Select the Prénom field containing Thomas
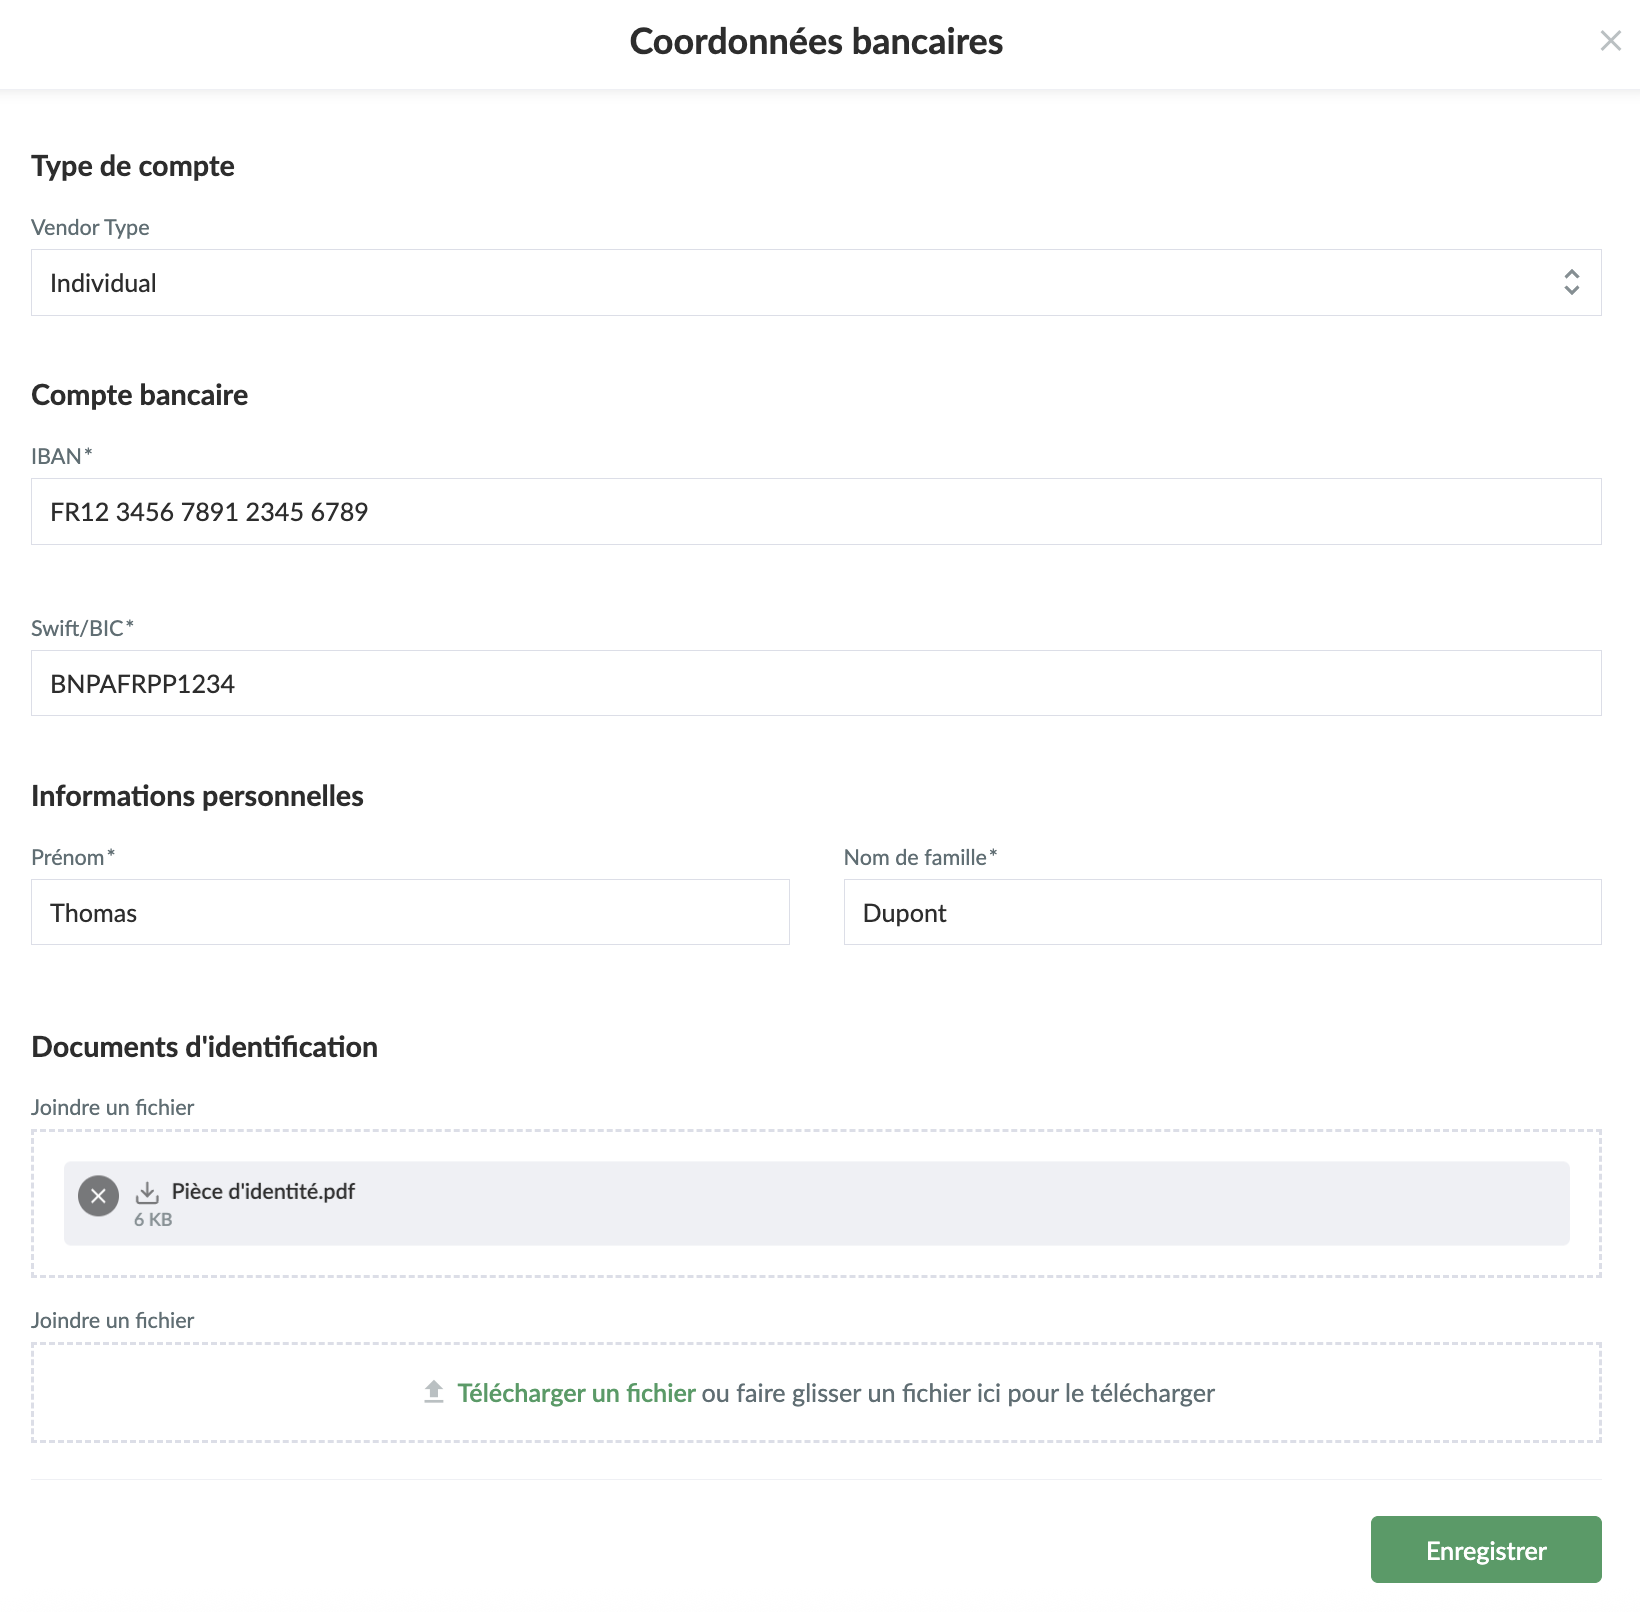The height and width of the screenshot is (1612, 1640). coord(410,913)
